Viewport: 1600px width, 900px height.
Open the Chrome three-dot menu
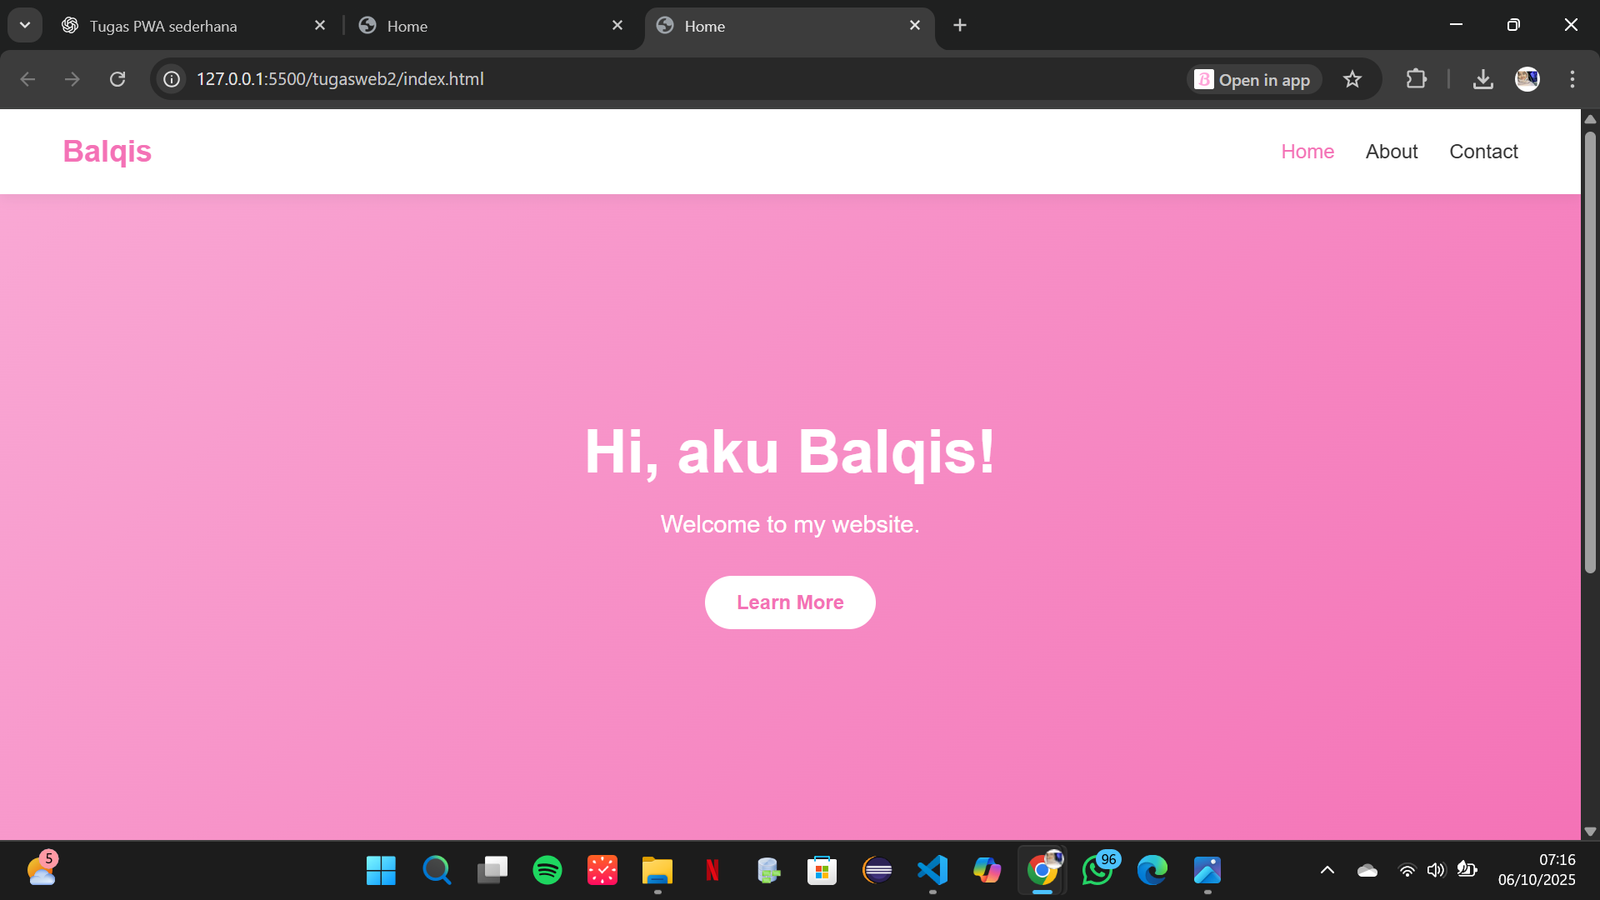point(1572,79)
